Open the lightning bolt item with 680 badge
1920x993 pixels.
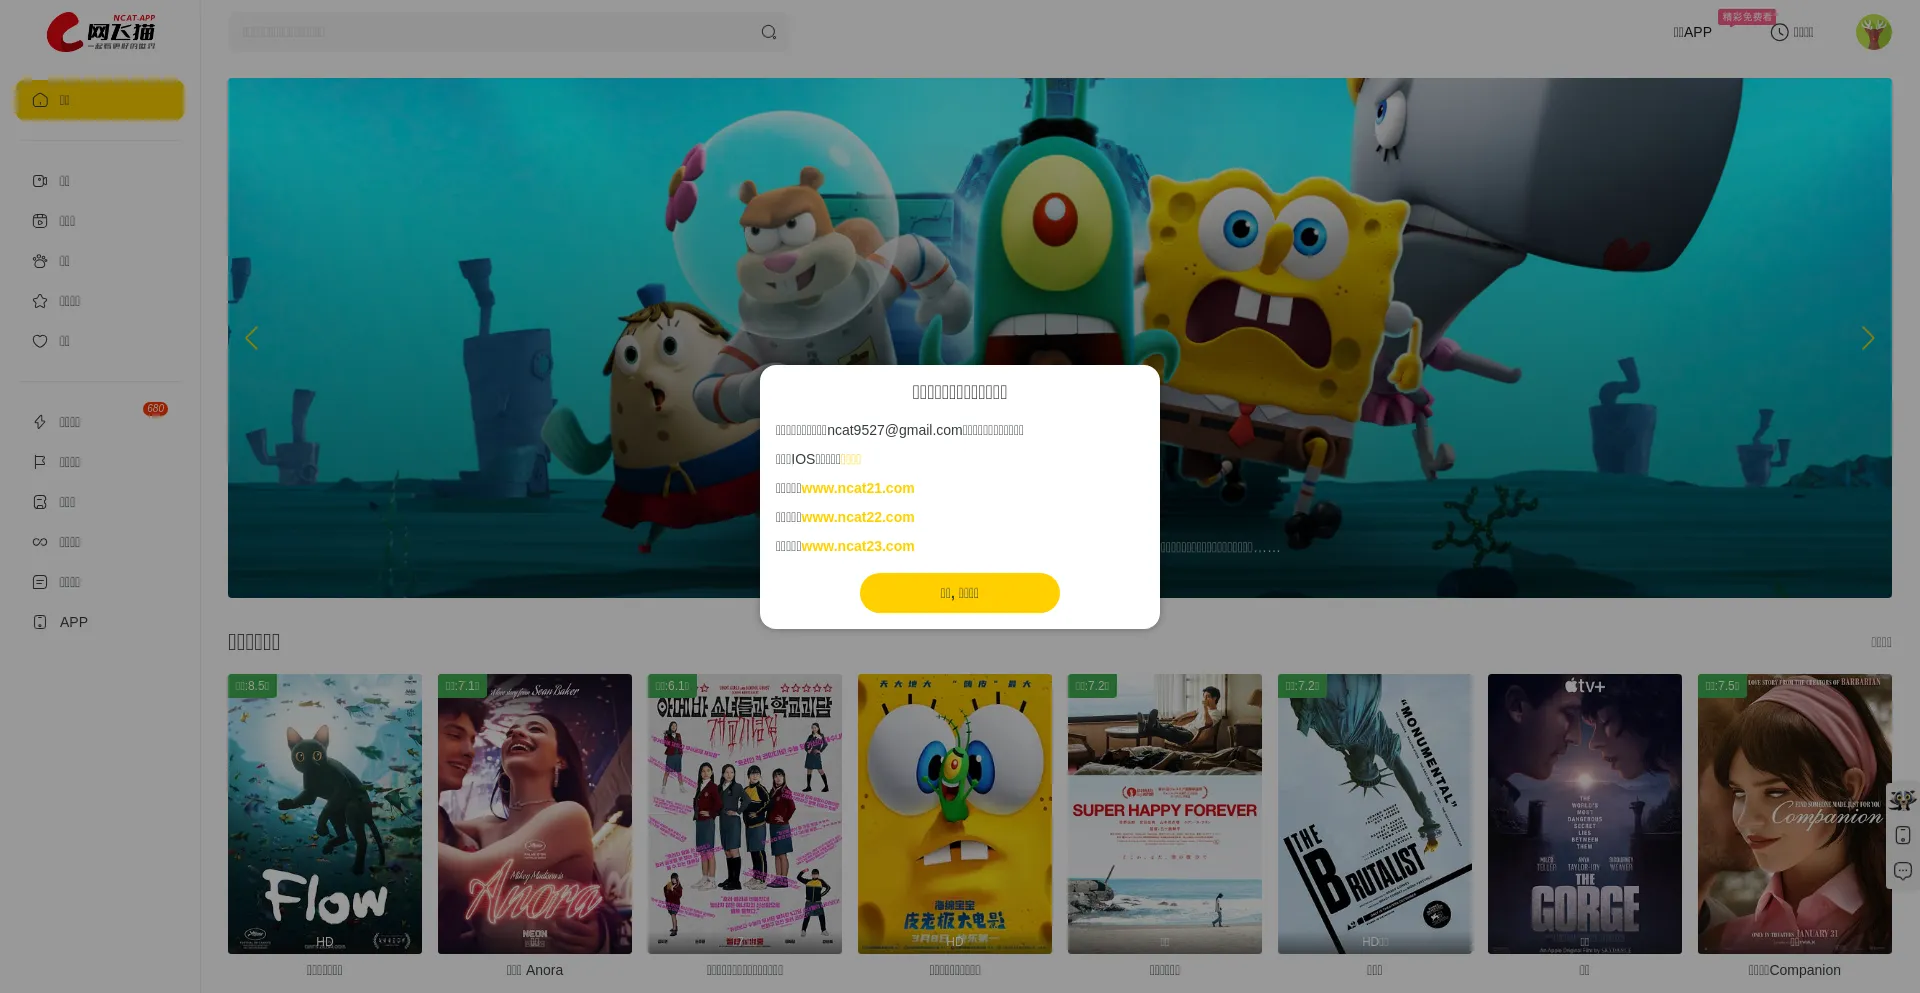[x=100, y=422]
